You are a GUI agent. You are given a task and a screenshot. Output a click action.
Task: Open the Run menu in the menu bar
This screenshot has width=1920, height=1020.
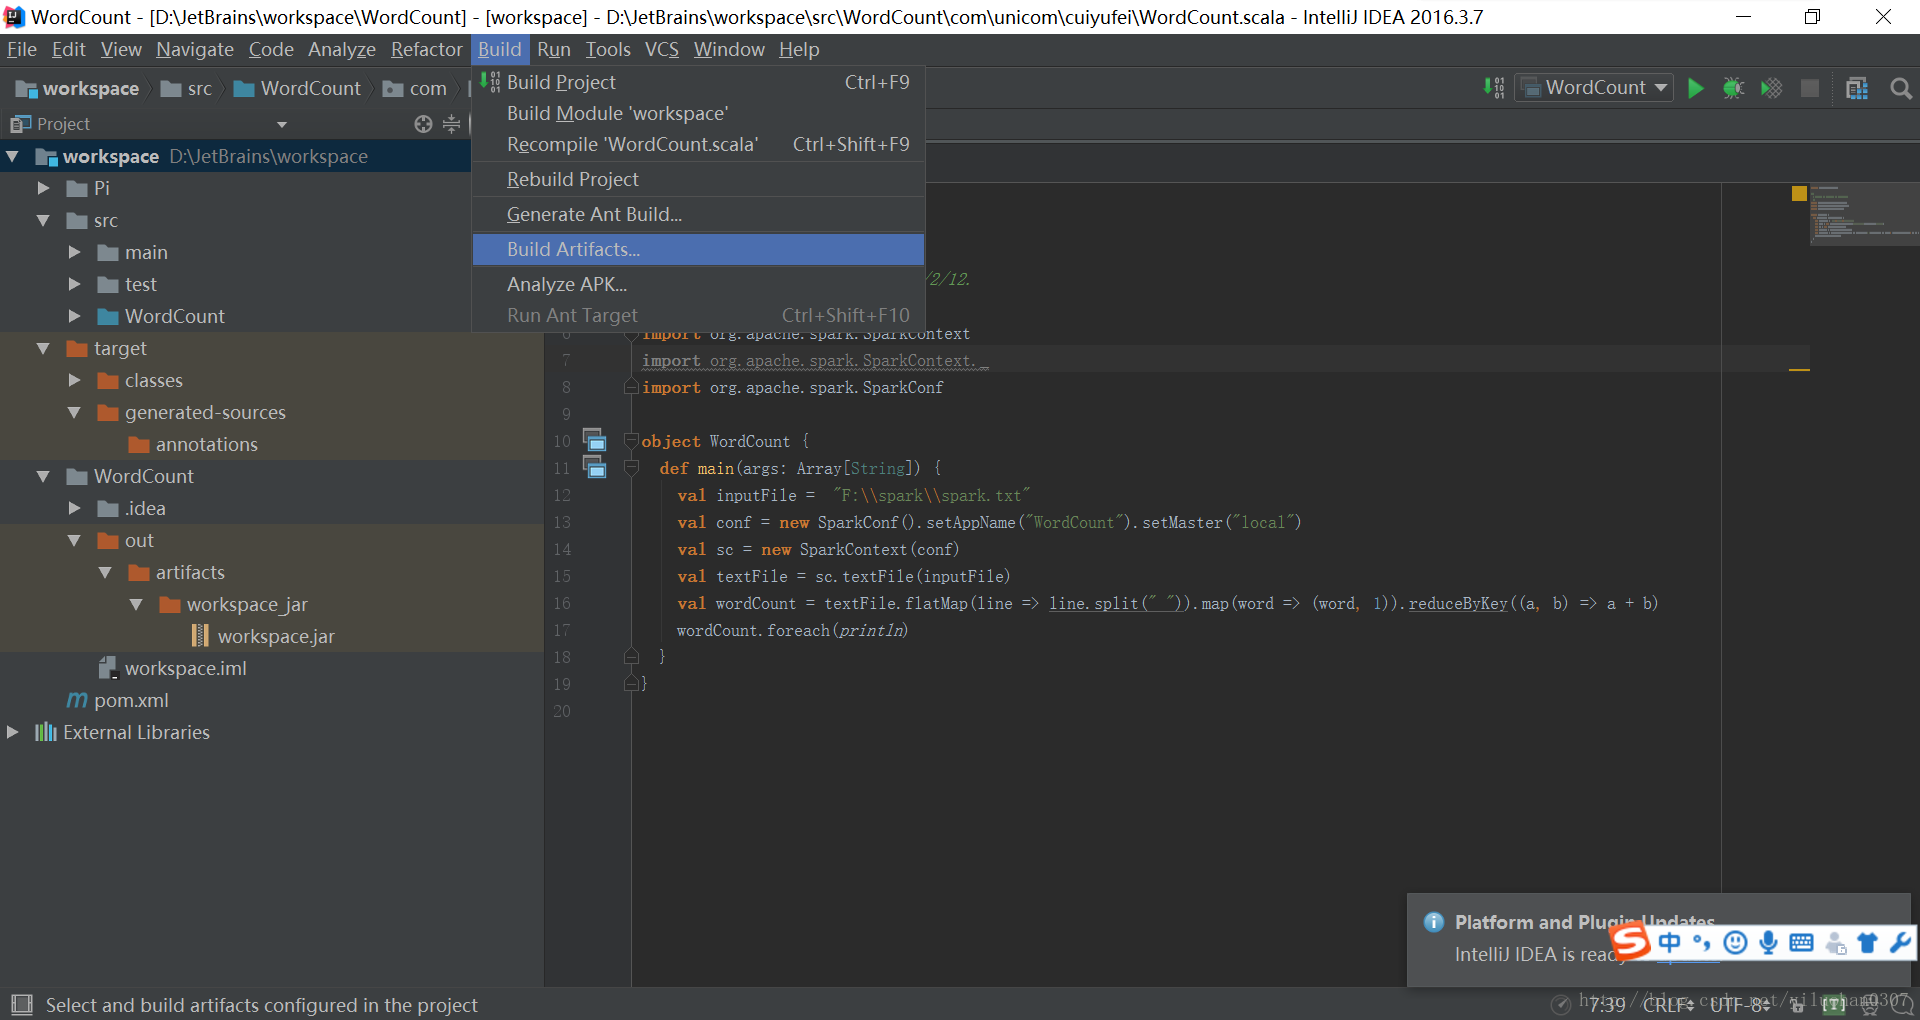click(x=553, y=49)
